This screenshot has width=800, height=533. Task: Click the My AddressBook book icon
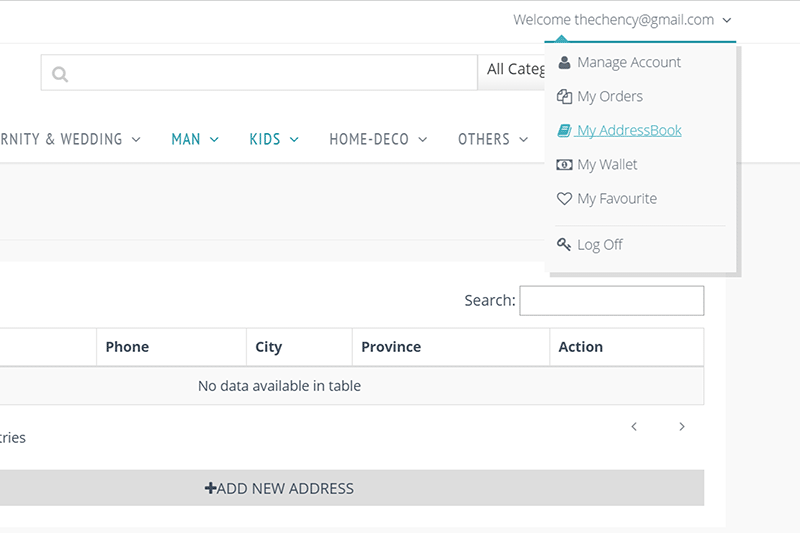point(564,131)
